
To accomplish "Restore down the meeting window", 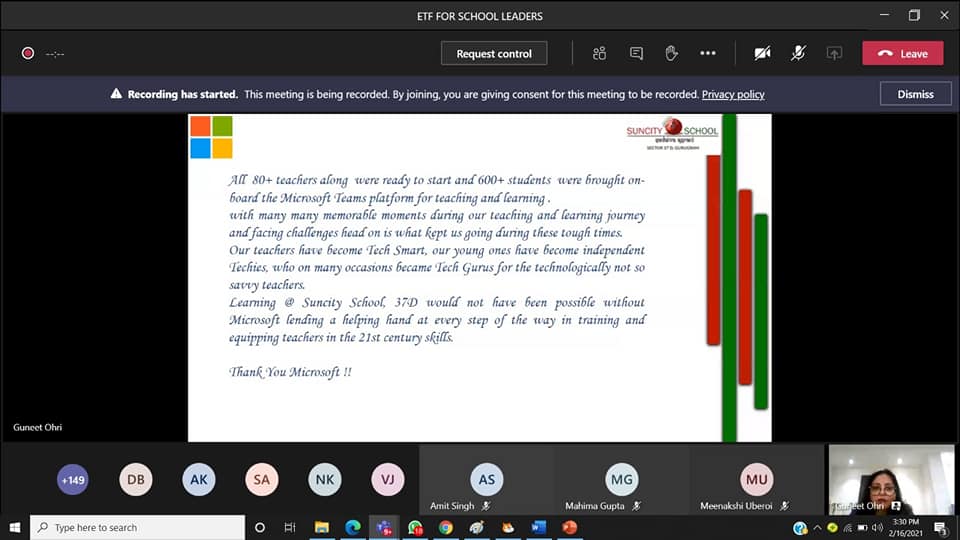I will point(914,15).
